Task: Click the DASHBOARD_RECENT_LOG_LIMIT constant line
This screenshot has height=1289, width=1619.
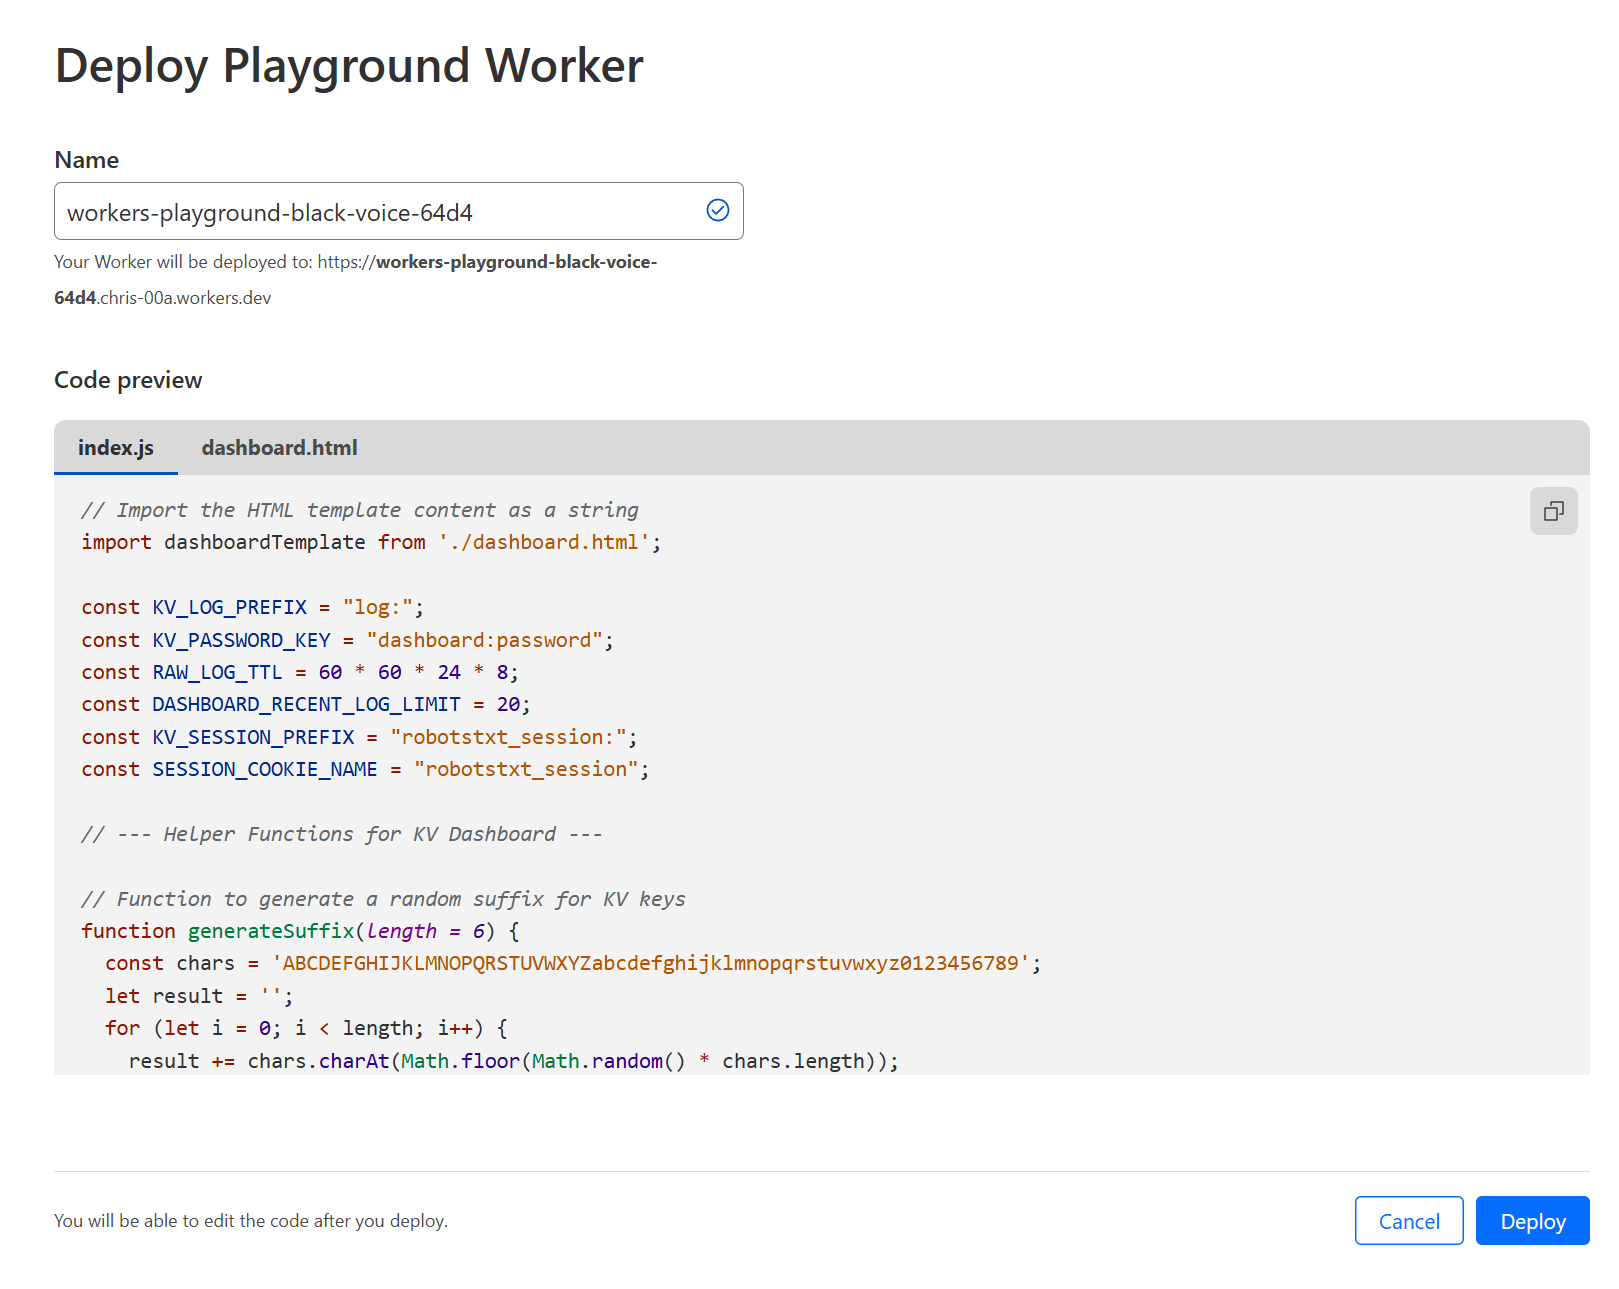Action: click(305, 704)
